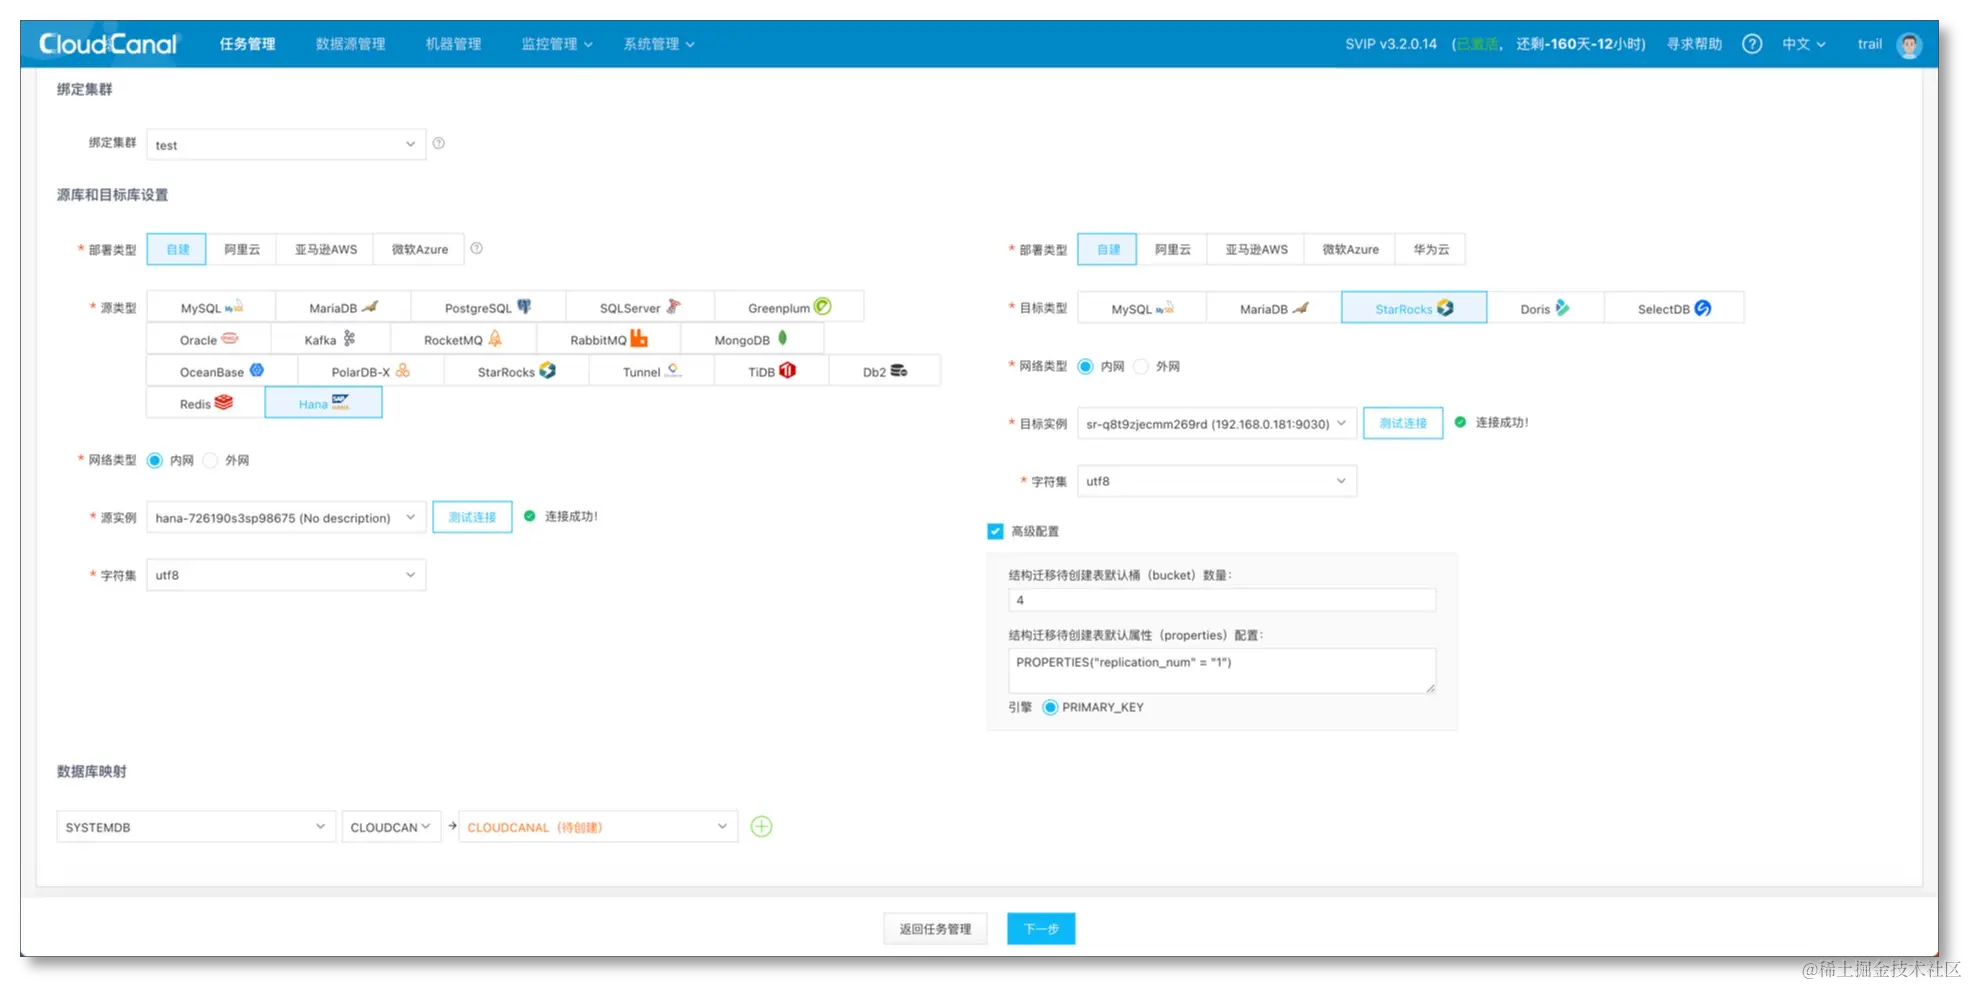Viewport: 1968px width, 986px height.
Task: Open 机器管理 menu
Action: point(453,44)
